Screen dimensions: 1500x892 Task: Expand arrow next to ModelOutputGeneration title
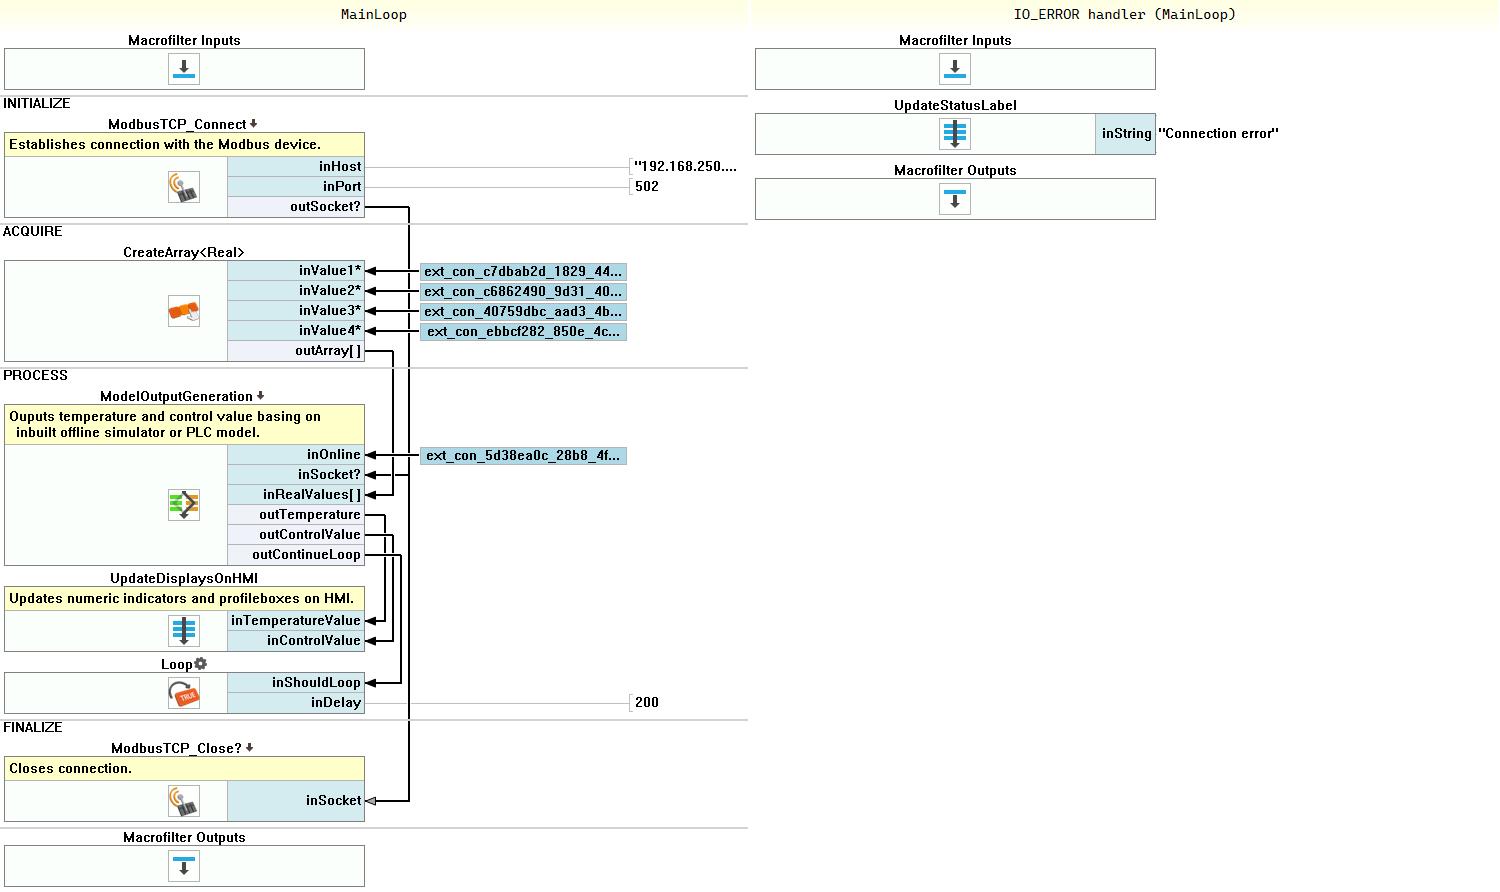(261, 396)
